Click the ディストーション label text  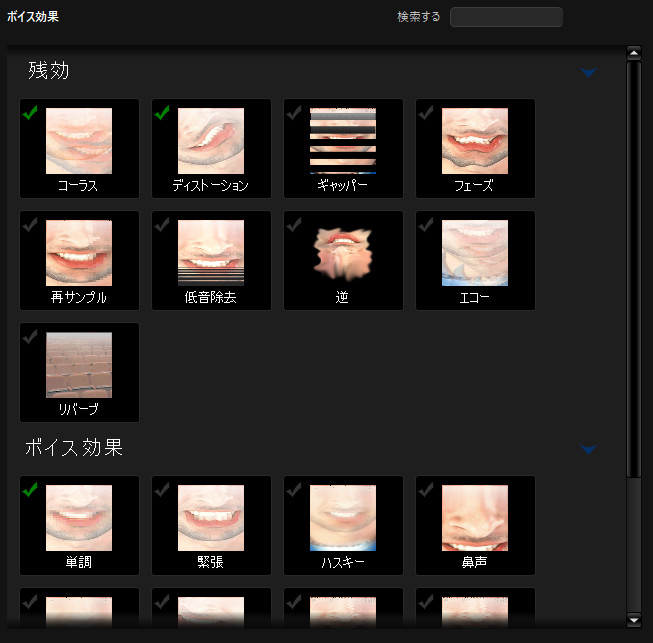click(211, 185)
